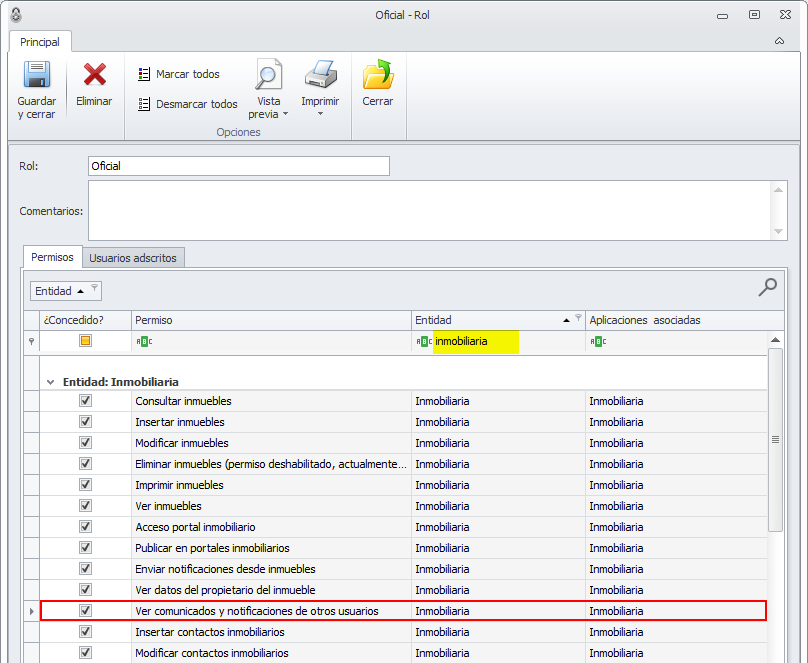Click the permissions grid vertical scrollbar
Image resolution: width=808 pixels, height=663 pixels.
pos(775,440)
